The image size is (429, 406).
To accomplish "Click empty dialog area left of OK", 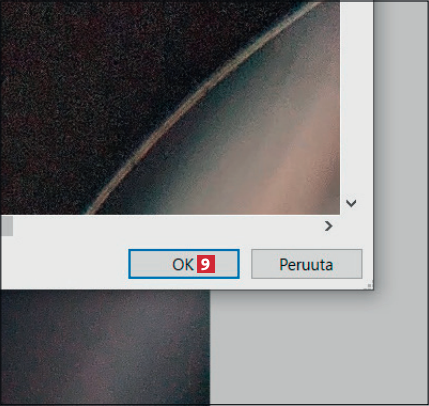I will (x=65, y=264).
